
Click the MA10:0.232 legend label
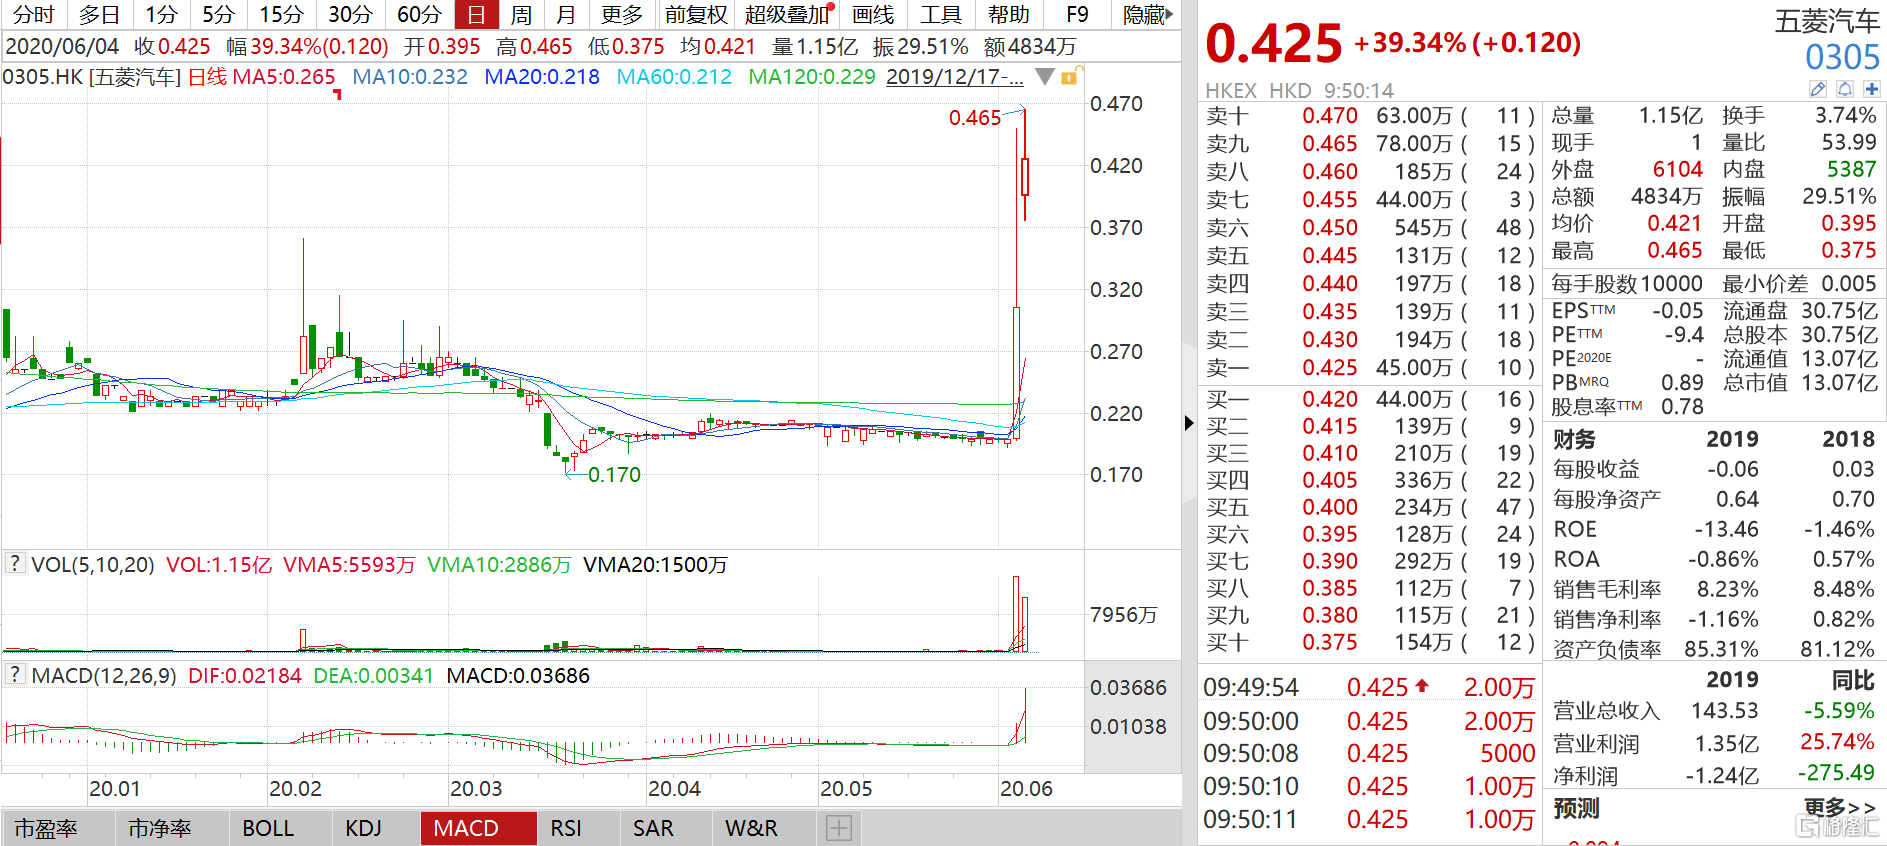410,76
